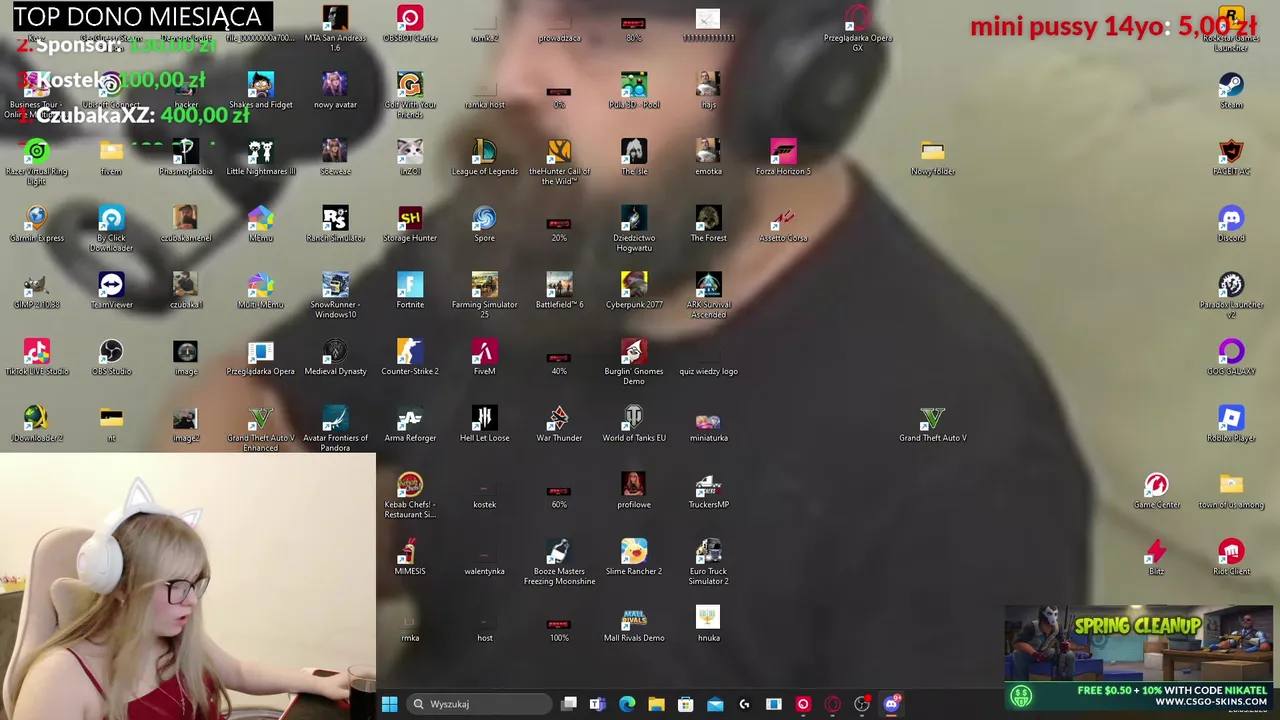Viewport: 1280px width, 720px height.
Task: Click The Forest desktop shortcut
Action: 708,218
